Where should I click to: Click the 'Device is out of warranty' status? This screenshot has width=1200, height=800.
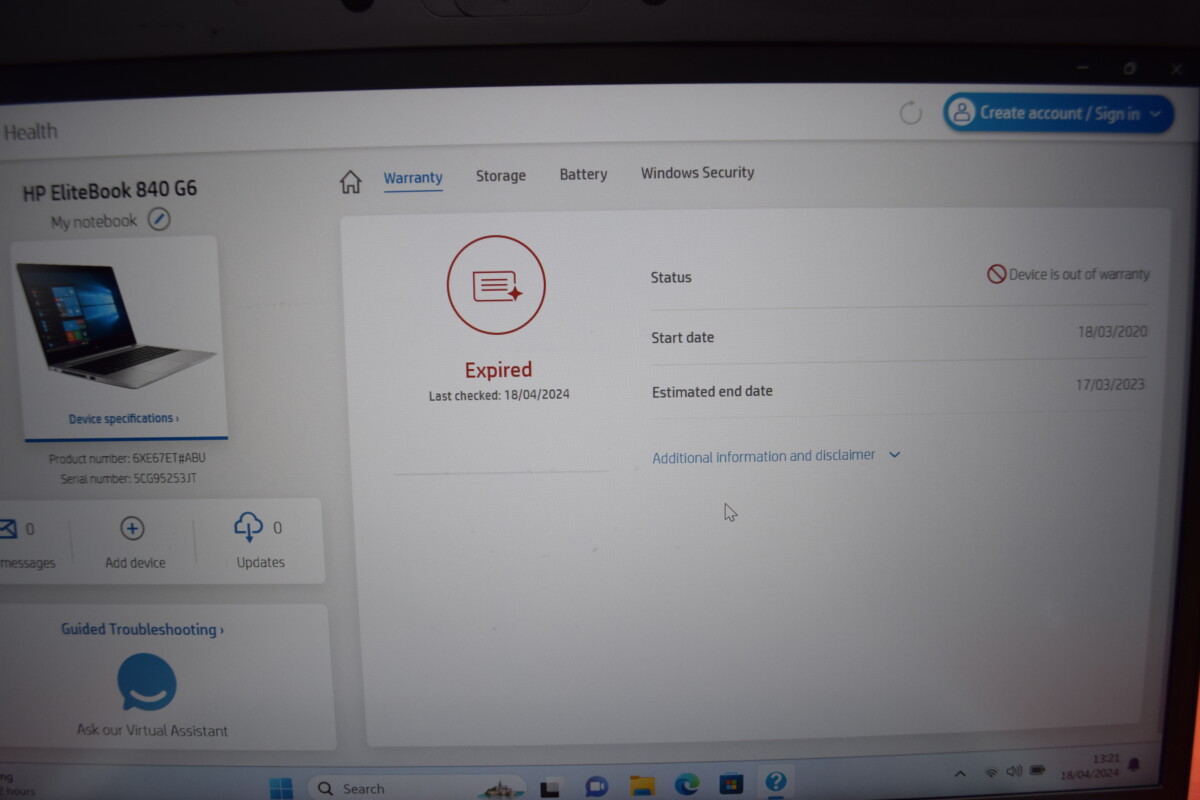pyautogui.click(x=1068, y=274)
